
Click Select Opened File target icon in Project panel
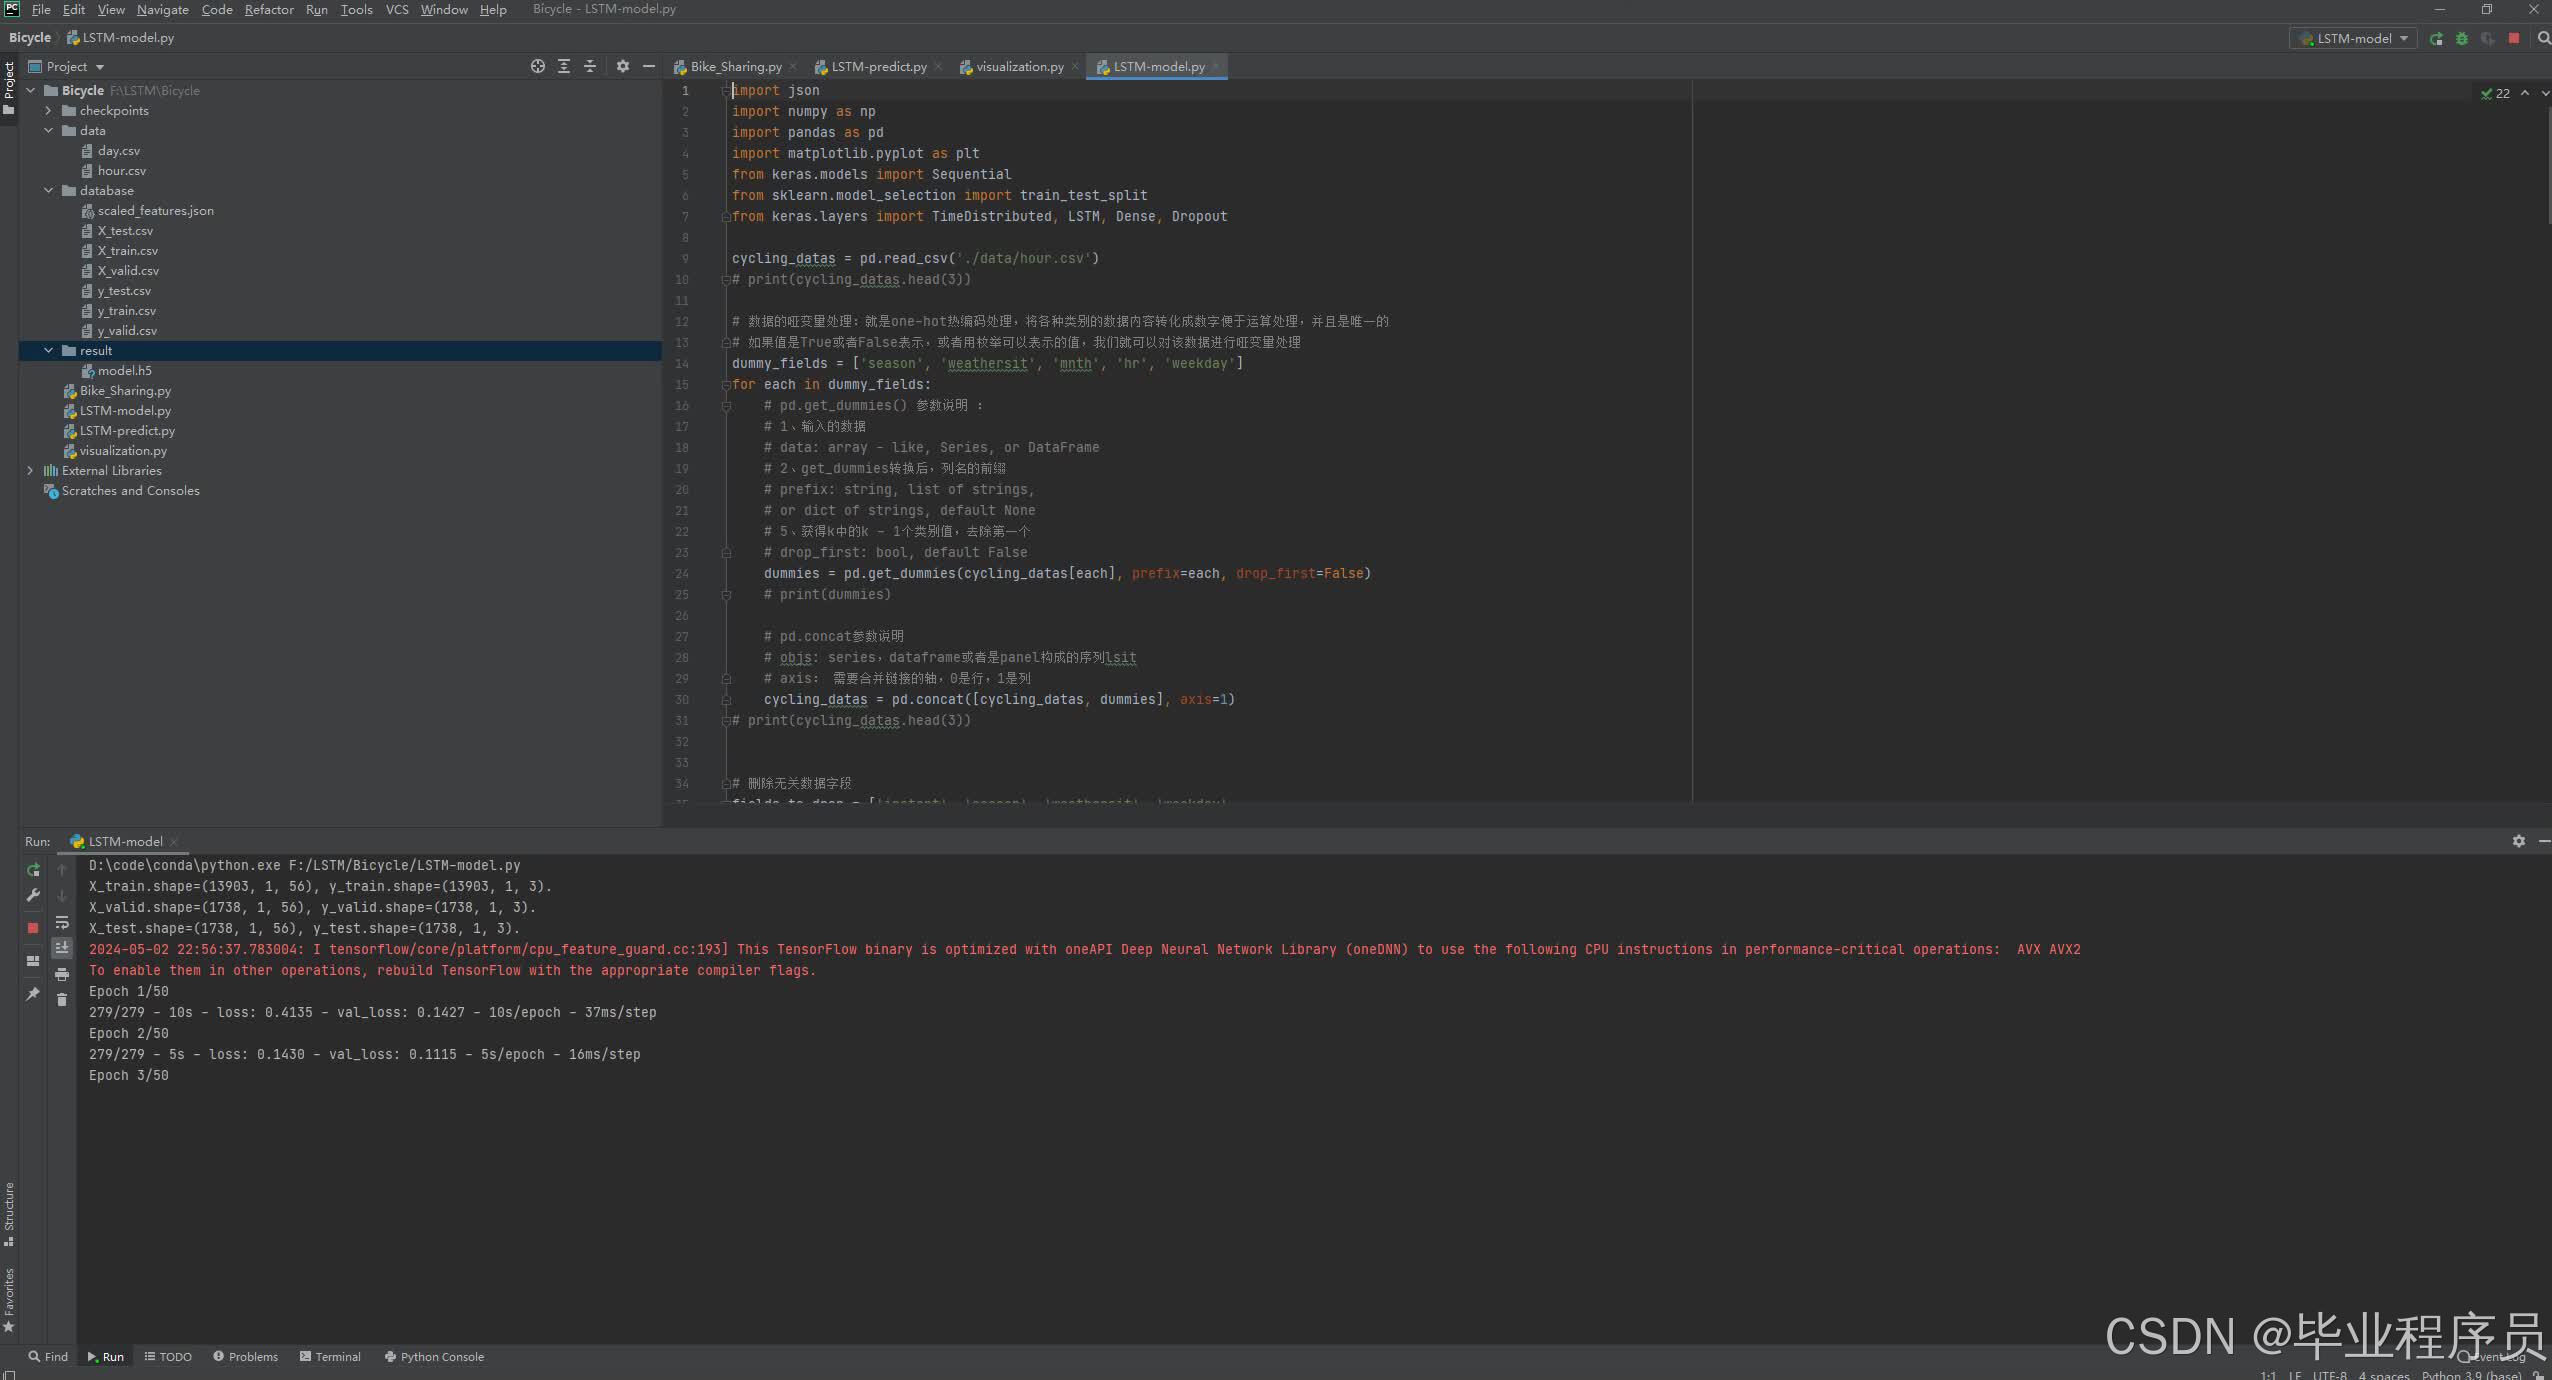pyautogui.click(x=538, y=66)
